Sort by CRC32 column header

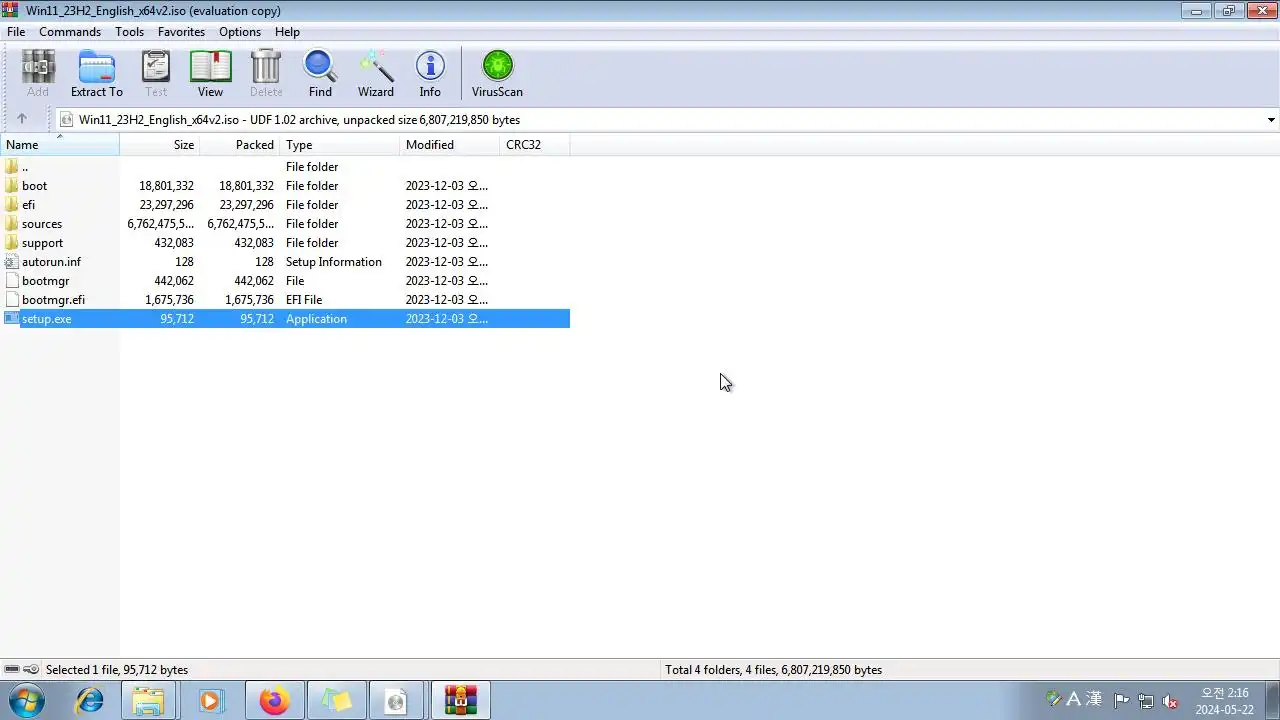535,145
